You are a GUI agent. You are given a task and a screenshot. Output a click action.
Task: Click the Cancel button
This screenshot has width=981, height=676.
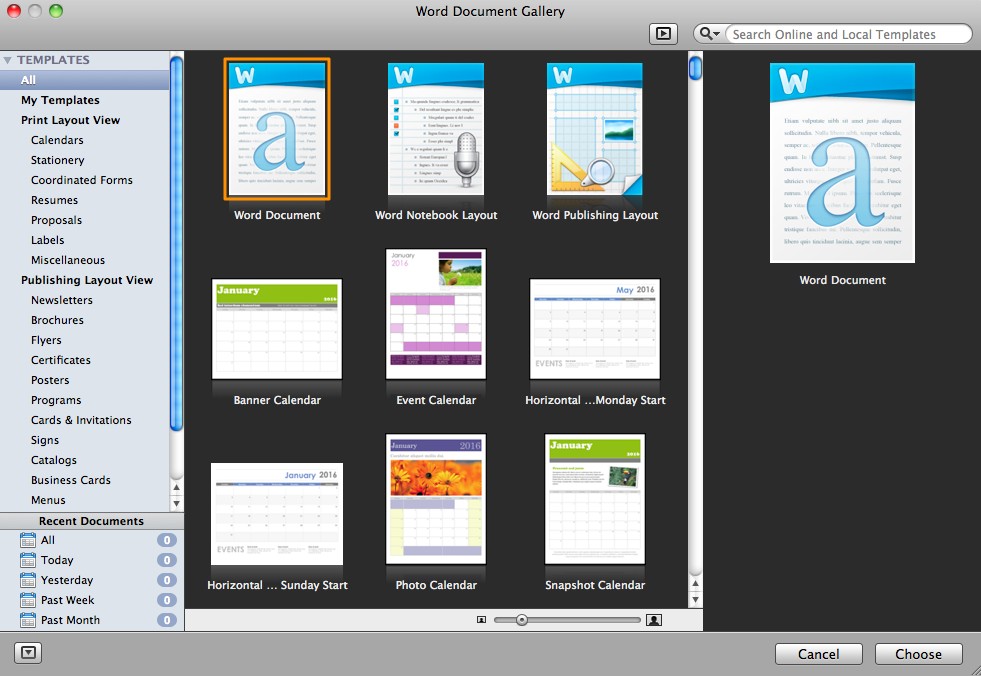point(818,654)
